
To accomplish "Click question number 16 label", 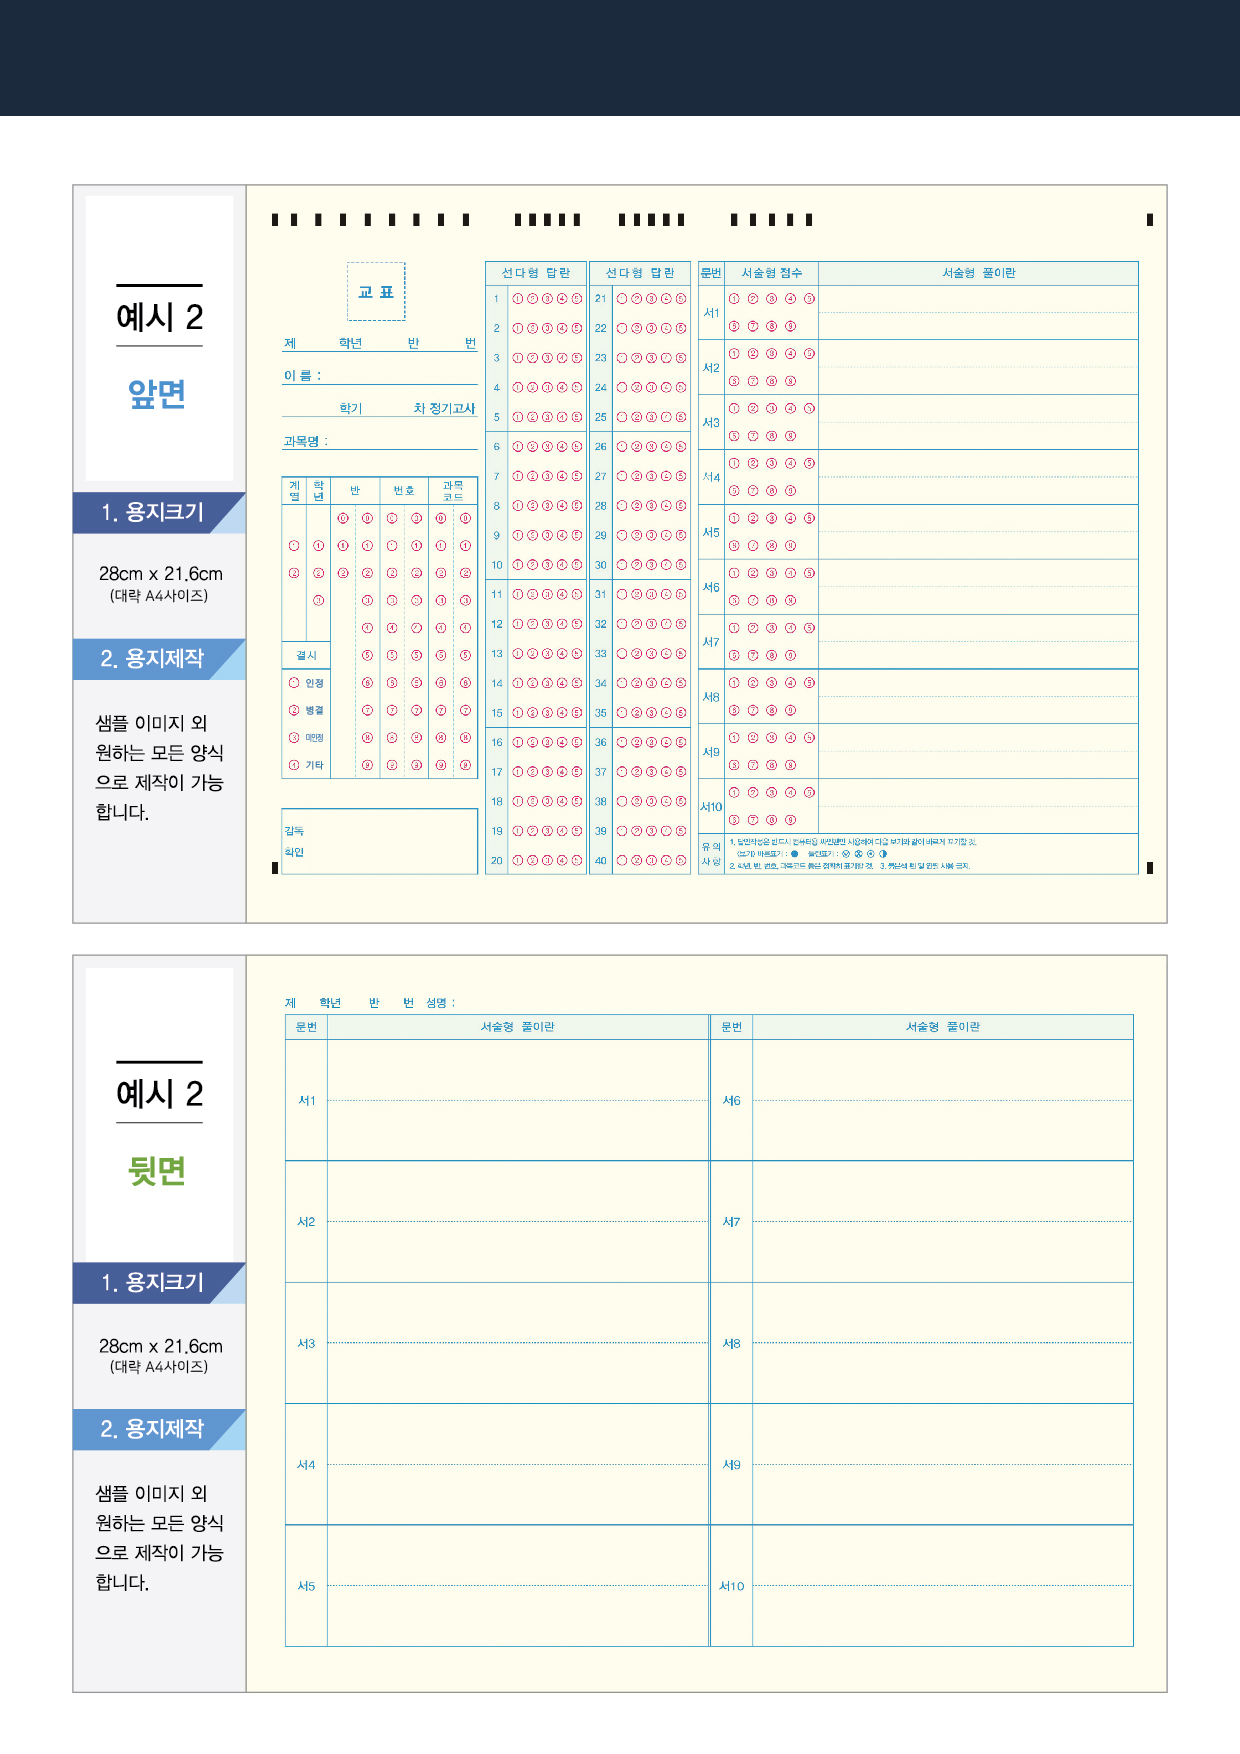I will (x=497, y=742).
